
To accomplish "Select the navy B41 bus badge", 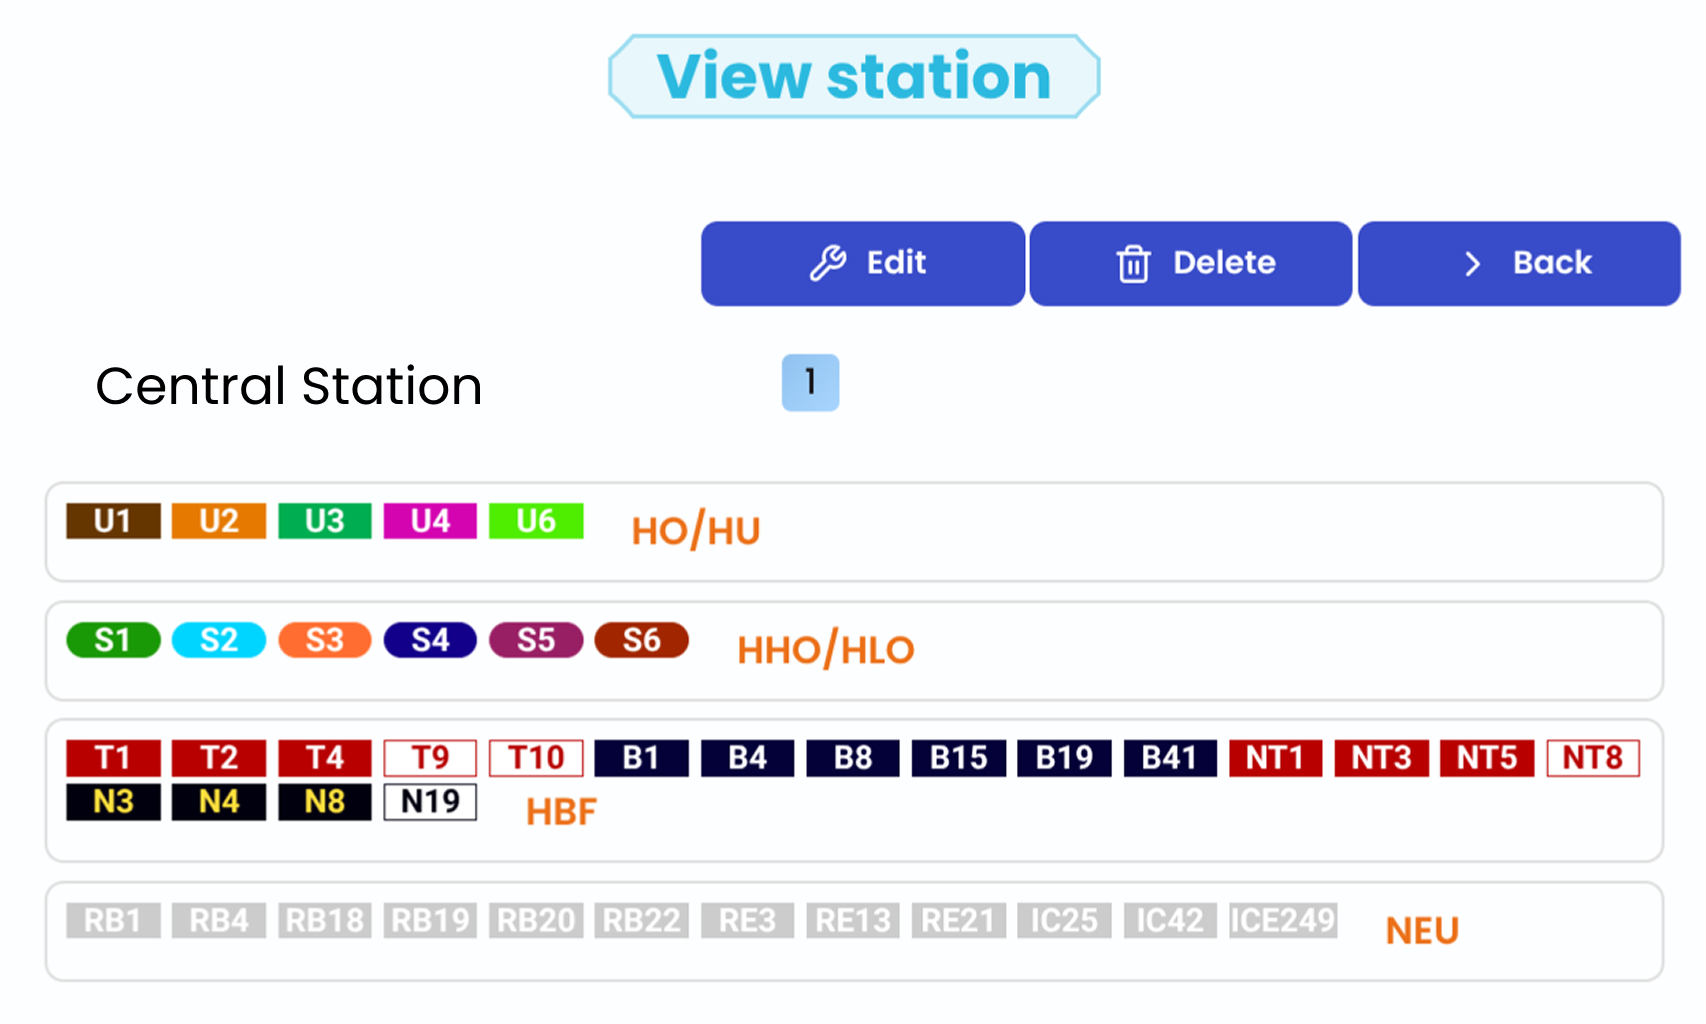I will pyautogui.click(x=1169, y=758).
